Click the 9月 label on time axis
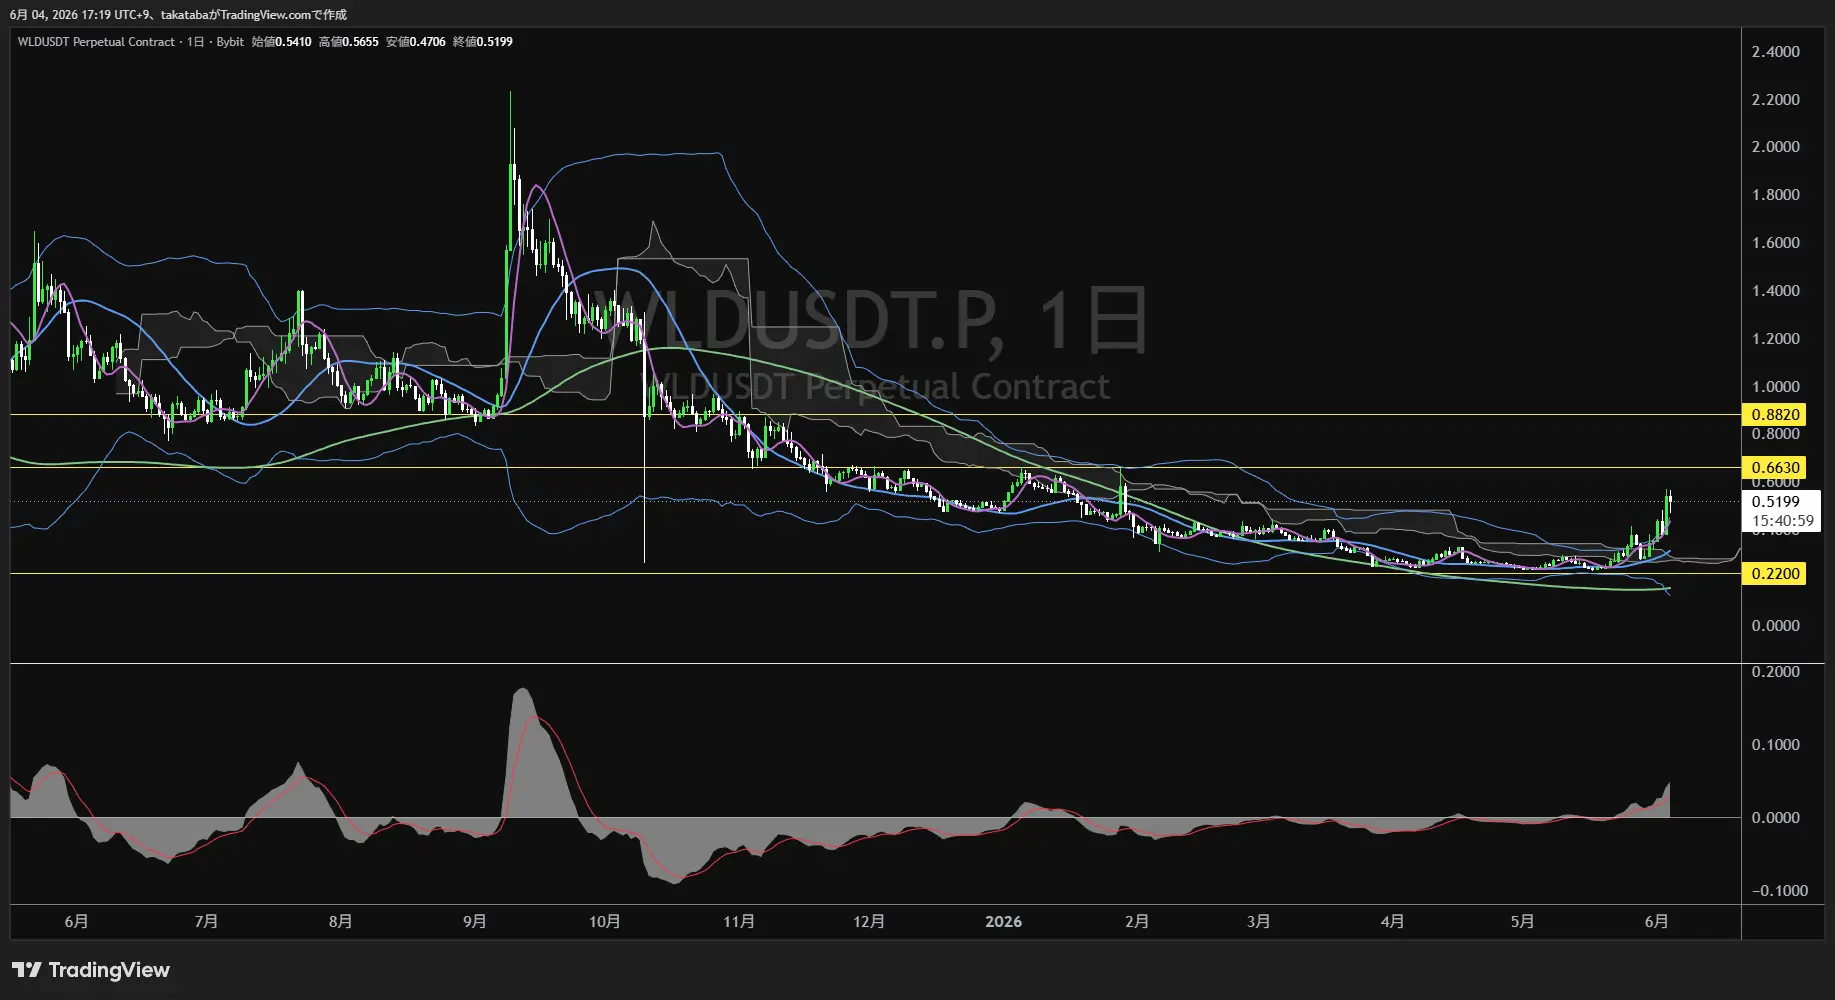This screenshot has height=1000, width=1835. tap(475, 922)
